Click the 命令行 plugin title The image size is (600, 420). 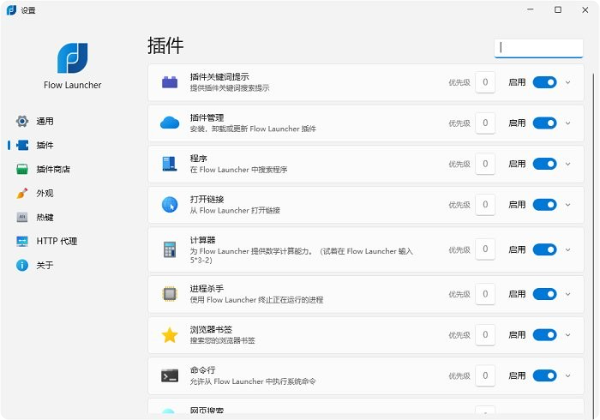[202, 370]
